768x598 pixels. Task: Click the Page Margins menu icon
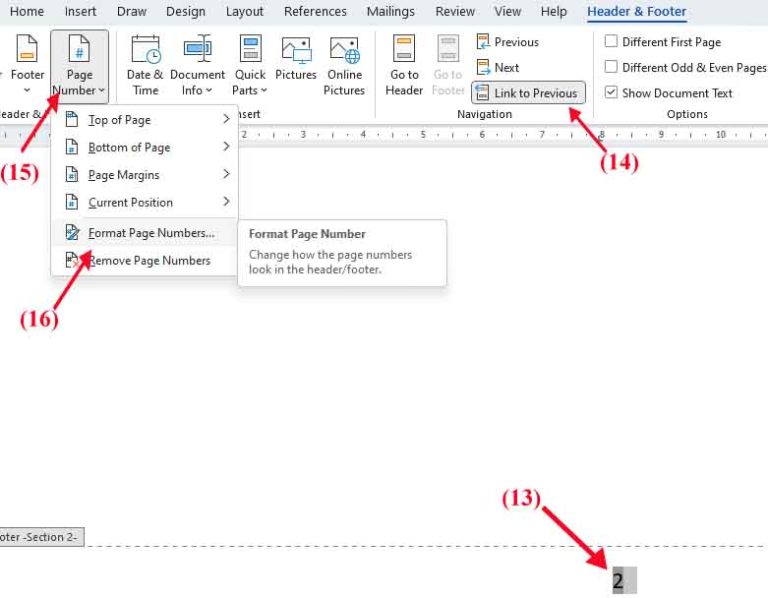click(x=72, y=174)
